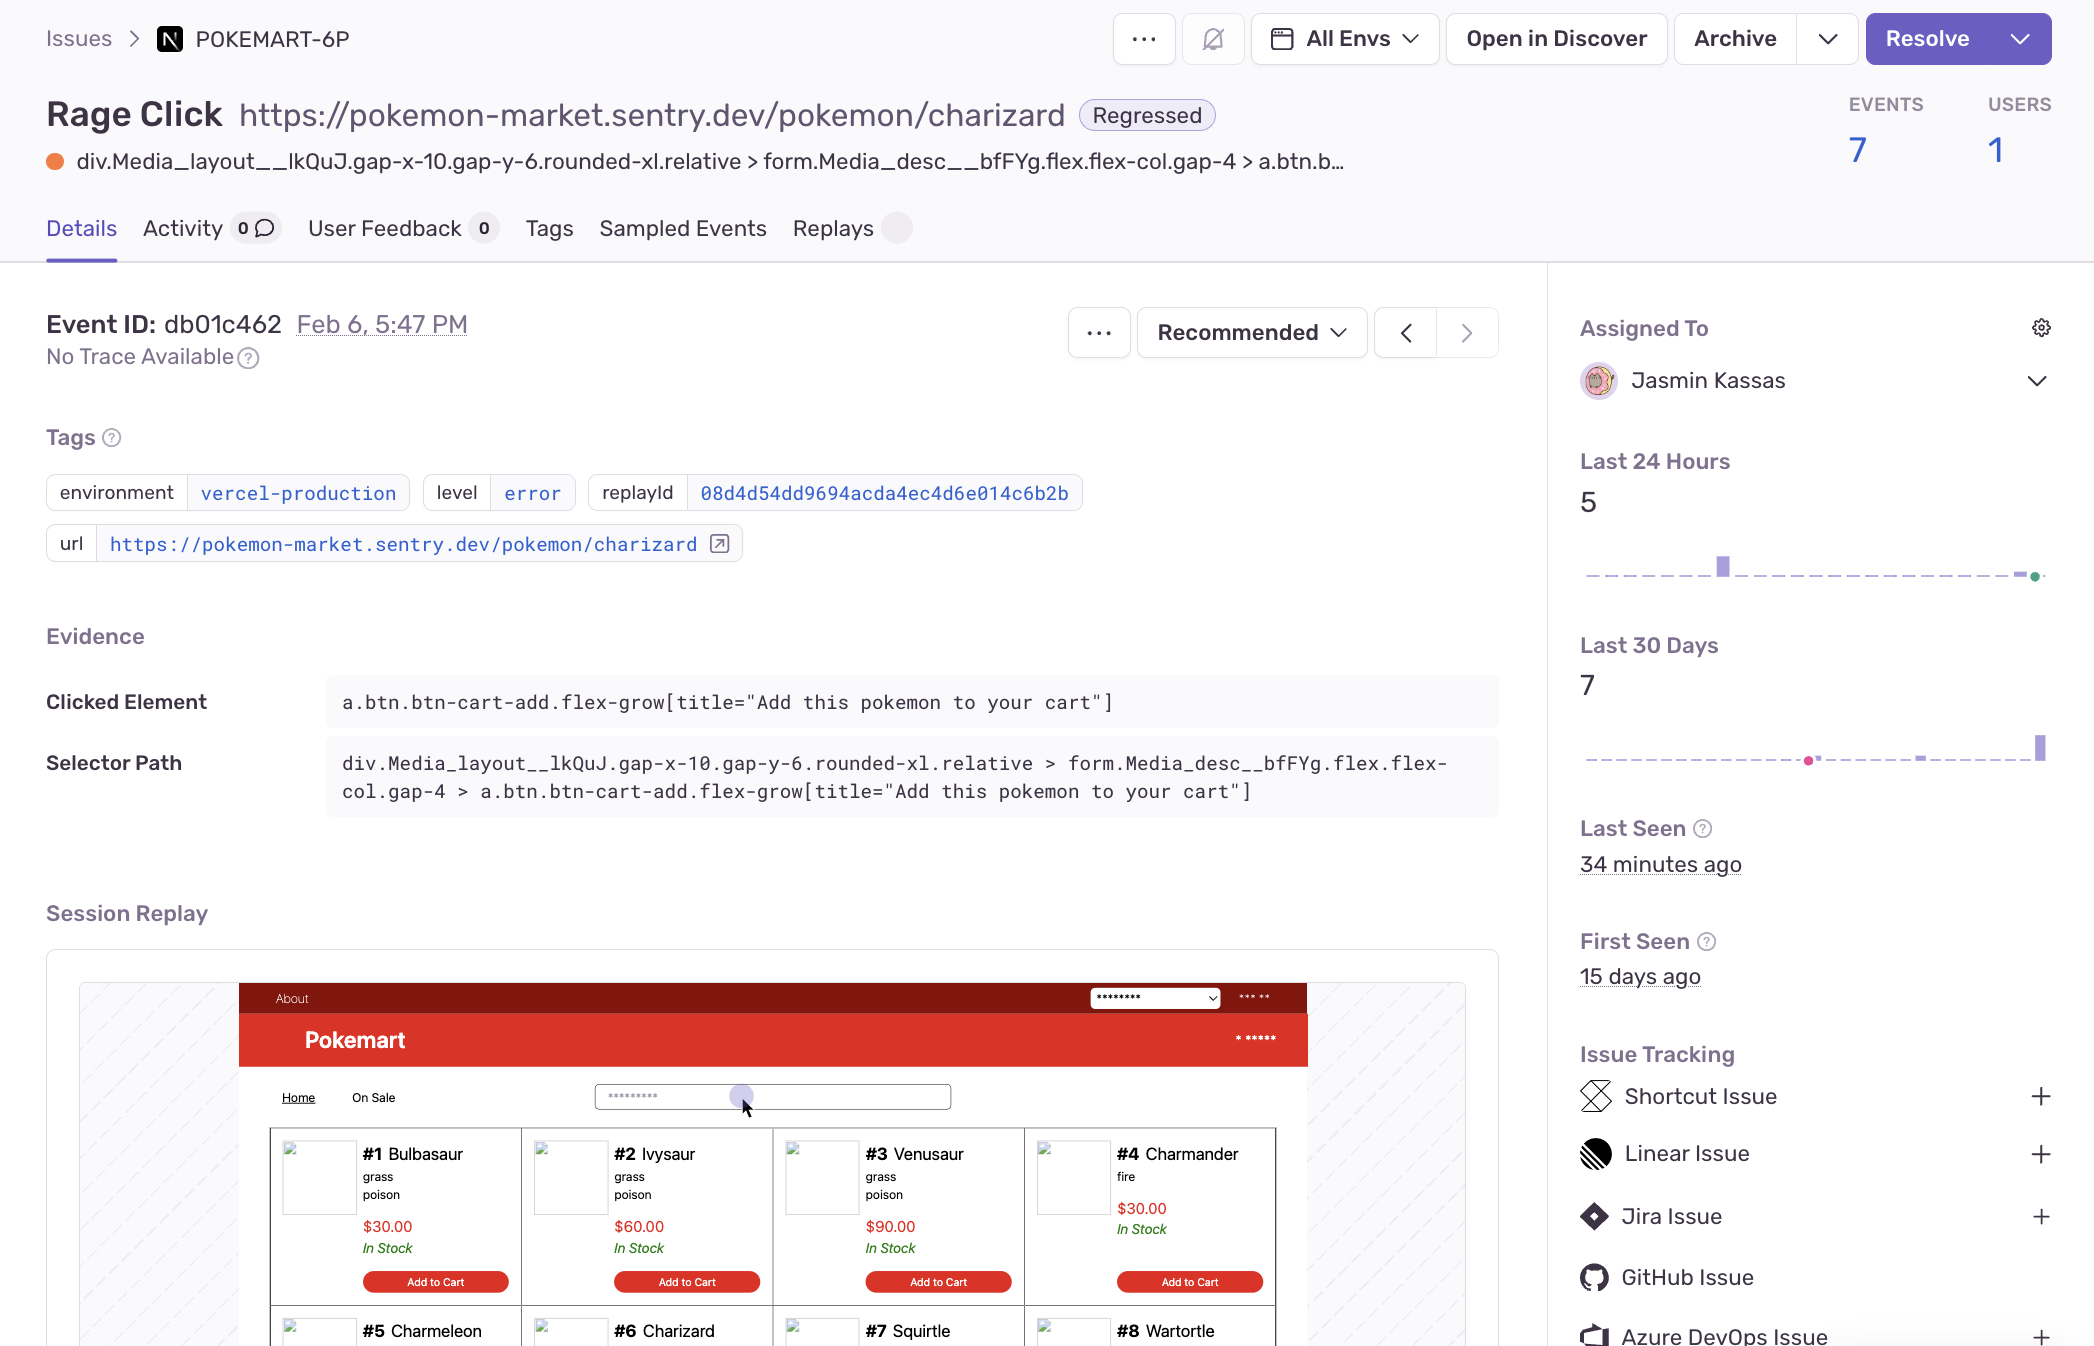The image size is (2094, 1346).
Task: Click the GitHub Issue logo icon
Action: (1594, 1278)
